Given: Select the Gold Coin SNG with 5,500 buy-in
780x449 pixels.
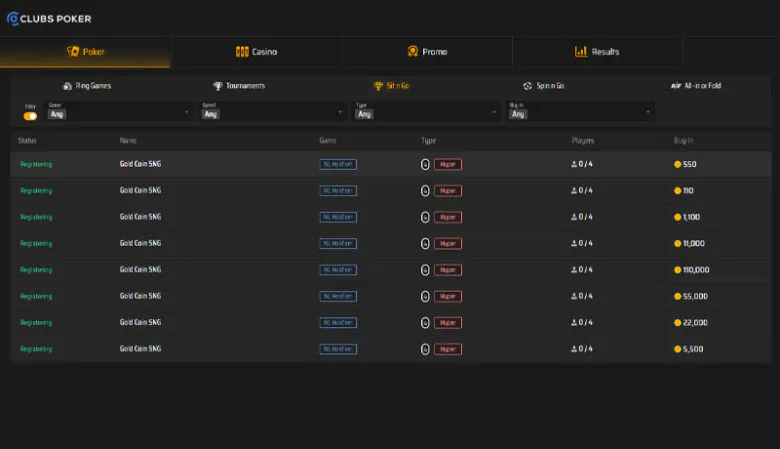Looking at the screenshot, I should 140,349.
